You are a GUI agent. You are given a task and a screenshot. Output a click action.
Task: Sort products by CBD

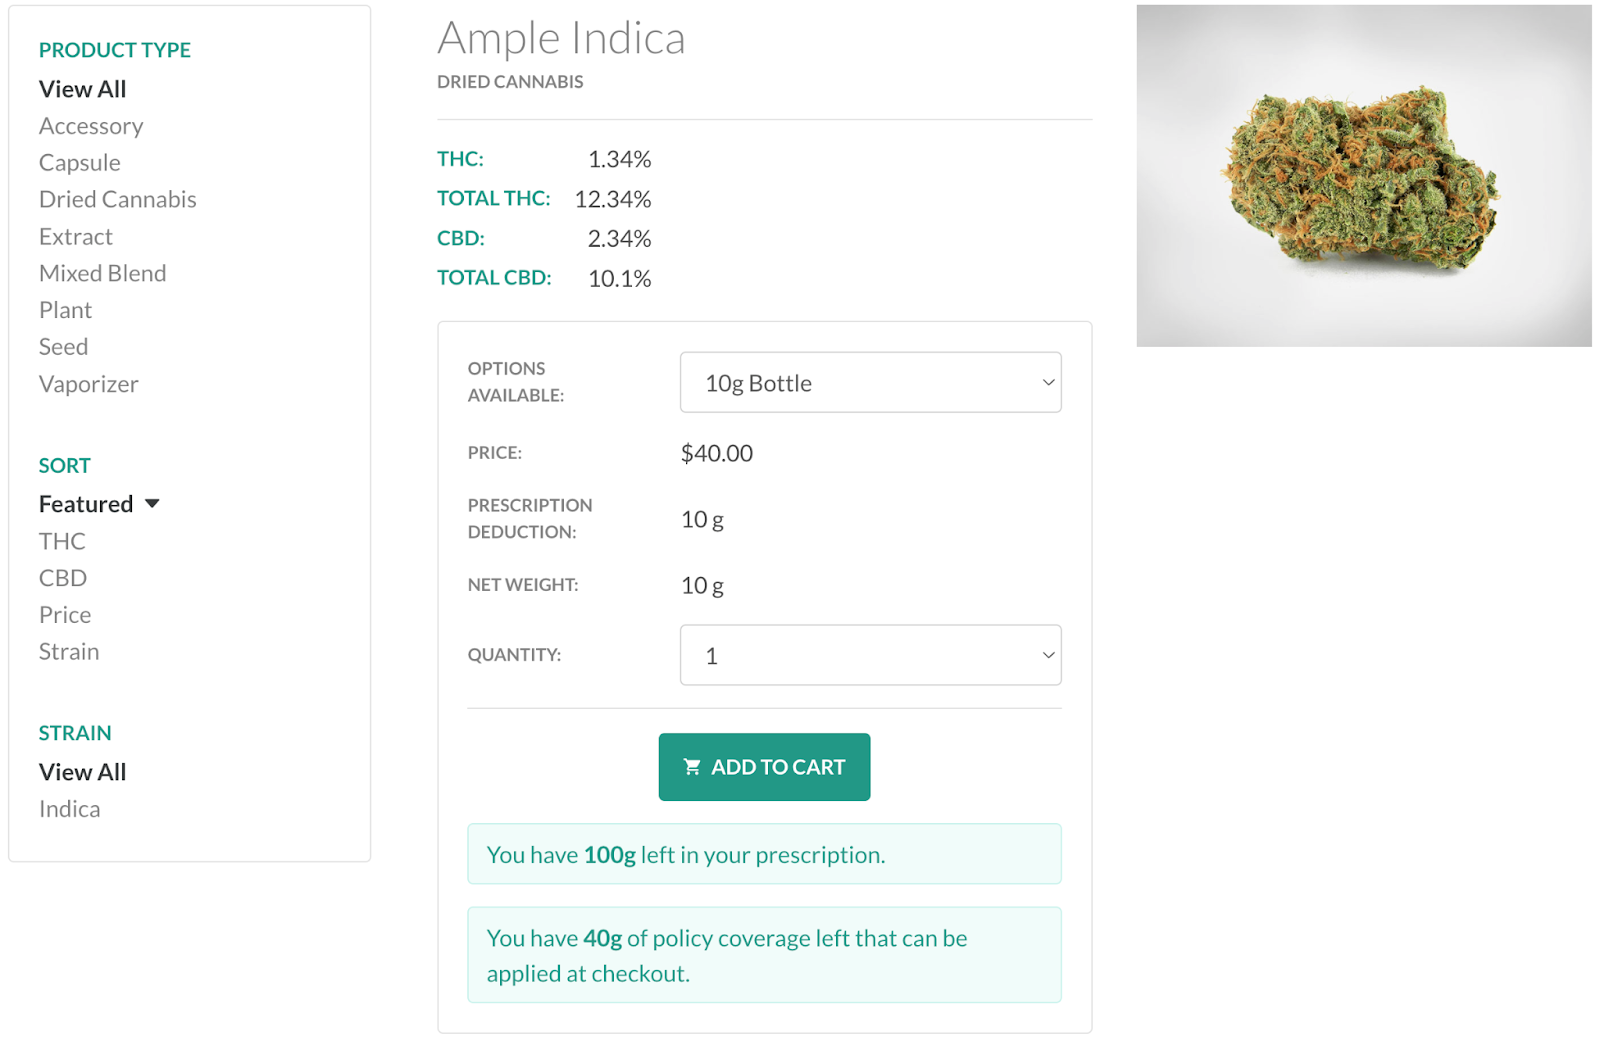[63, 578]
